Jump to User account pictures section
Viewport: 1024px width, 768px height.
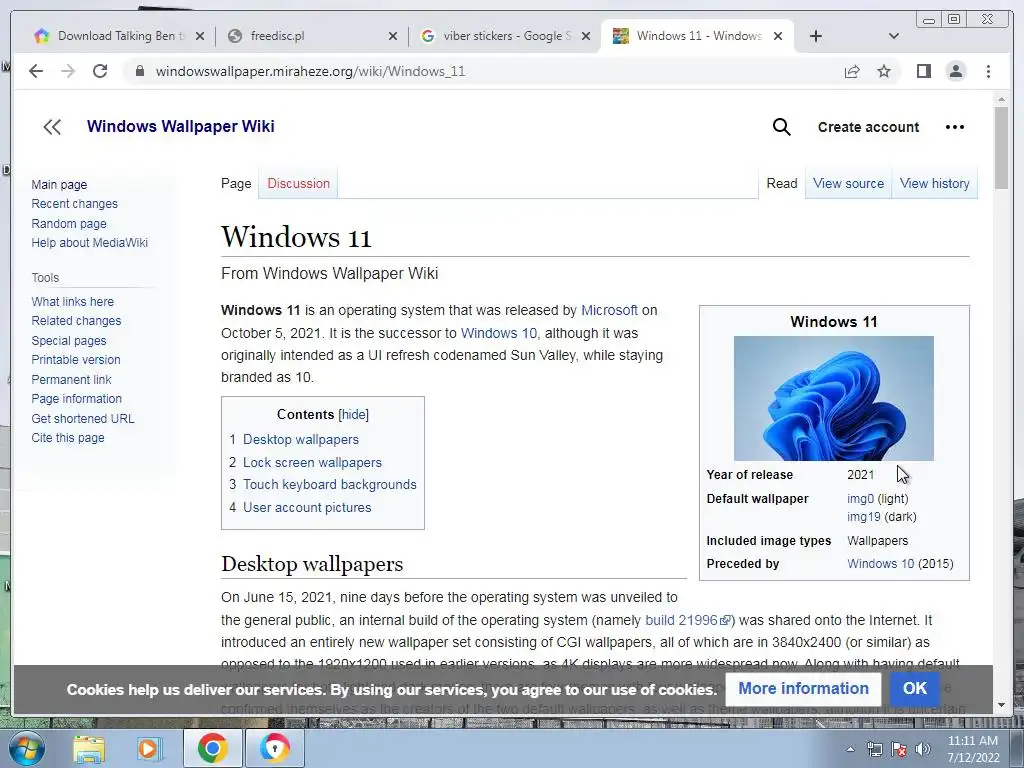point(307,507)
